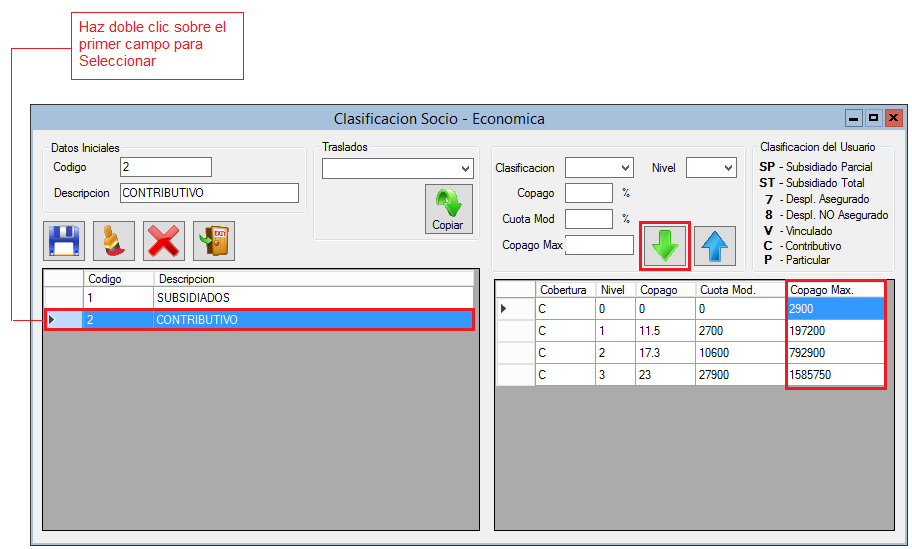Click the Codigo input field
Viewport: 912px width, 549px height.
pos(165,167)
